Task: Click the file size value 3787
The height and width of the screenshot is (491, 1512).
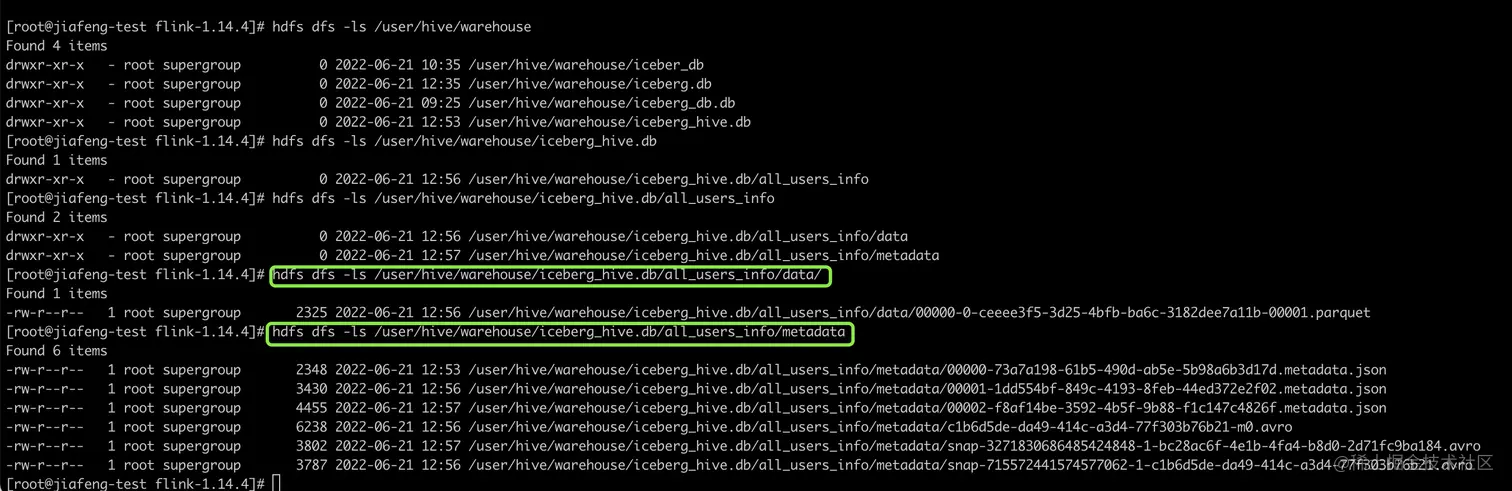Action: [311, 465]
